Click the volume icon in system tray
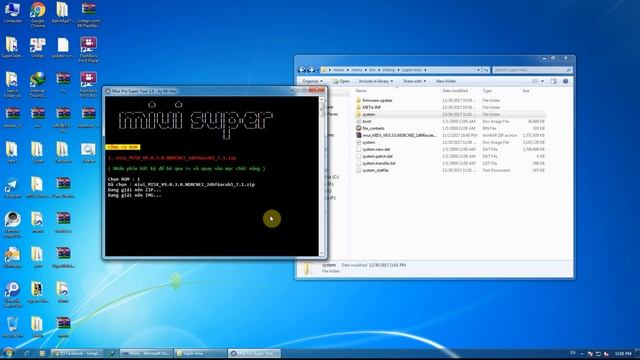 click(x=606, y=353)
